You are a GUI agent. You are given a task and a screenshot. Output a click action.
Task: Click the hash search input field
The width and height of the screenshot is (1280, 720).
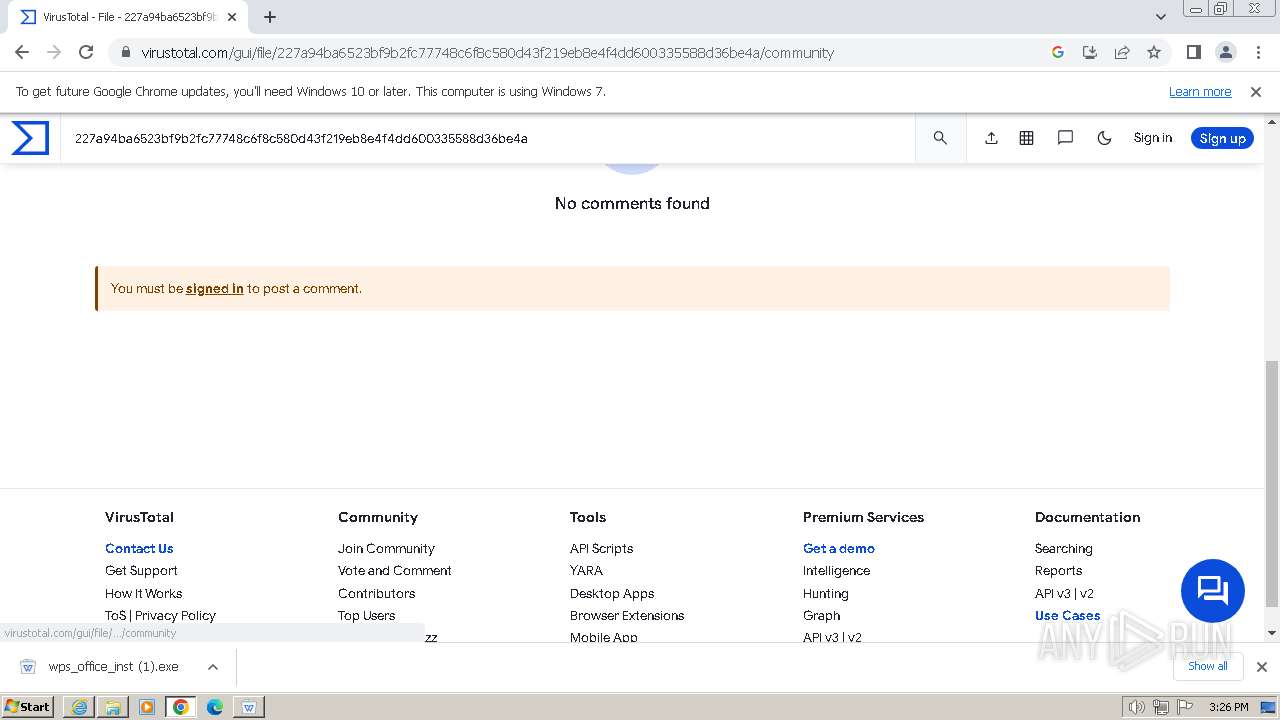coord(488,138)
